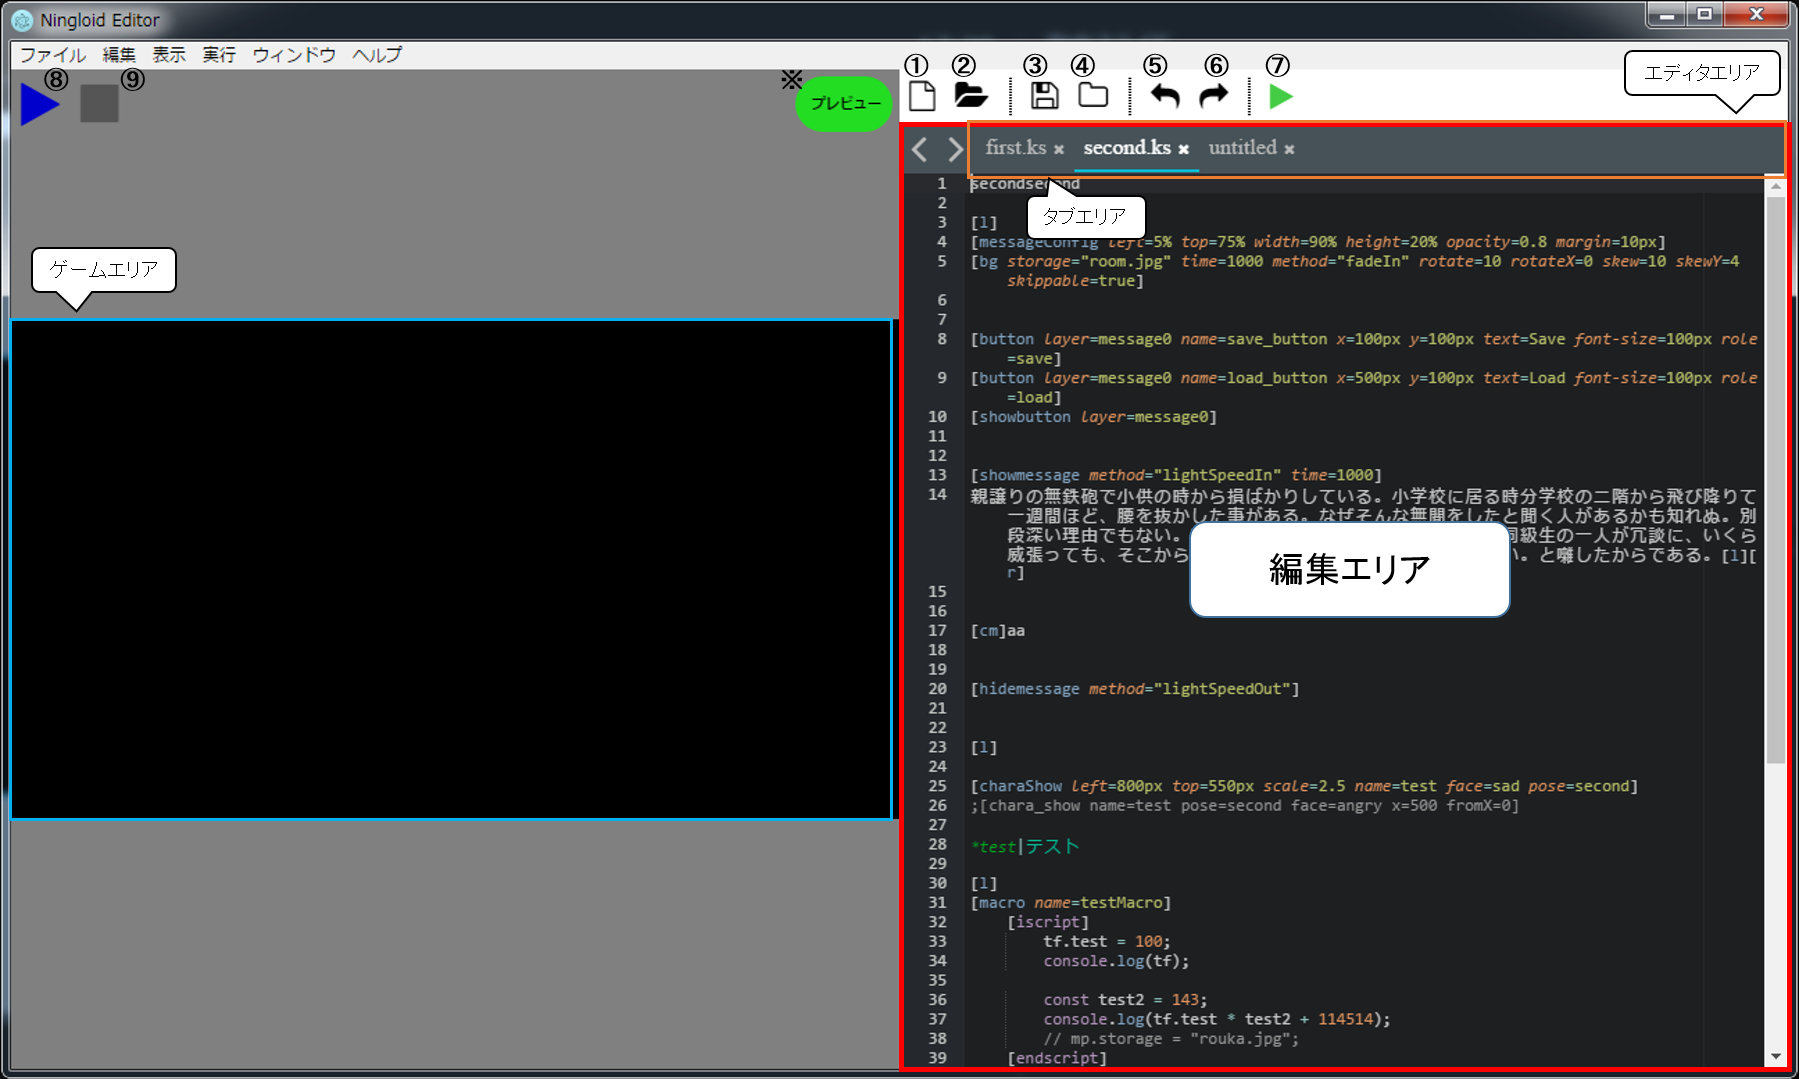Click the [showbutton layer=message0] line
The width and height of the screenshot is (1800, 1079).
[x=1094, y=417]
